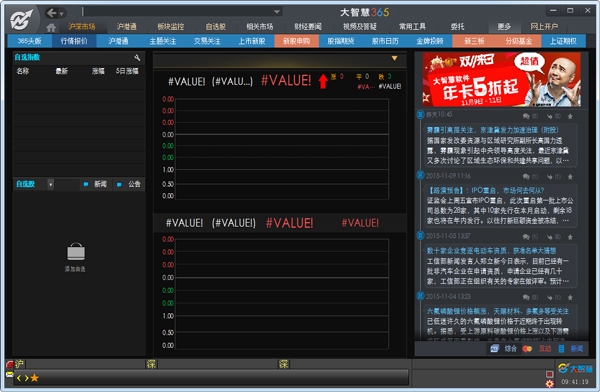Go back using the left arrow button
The image size is (600, 392).
(x=52, y=13)
